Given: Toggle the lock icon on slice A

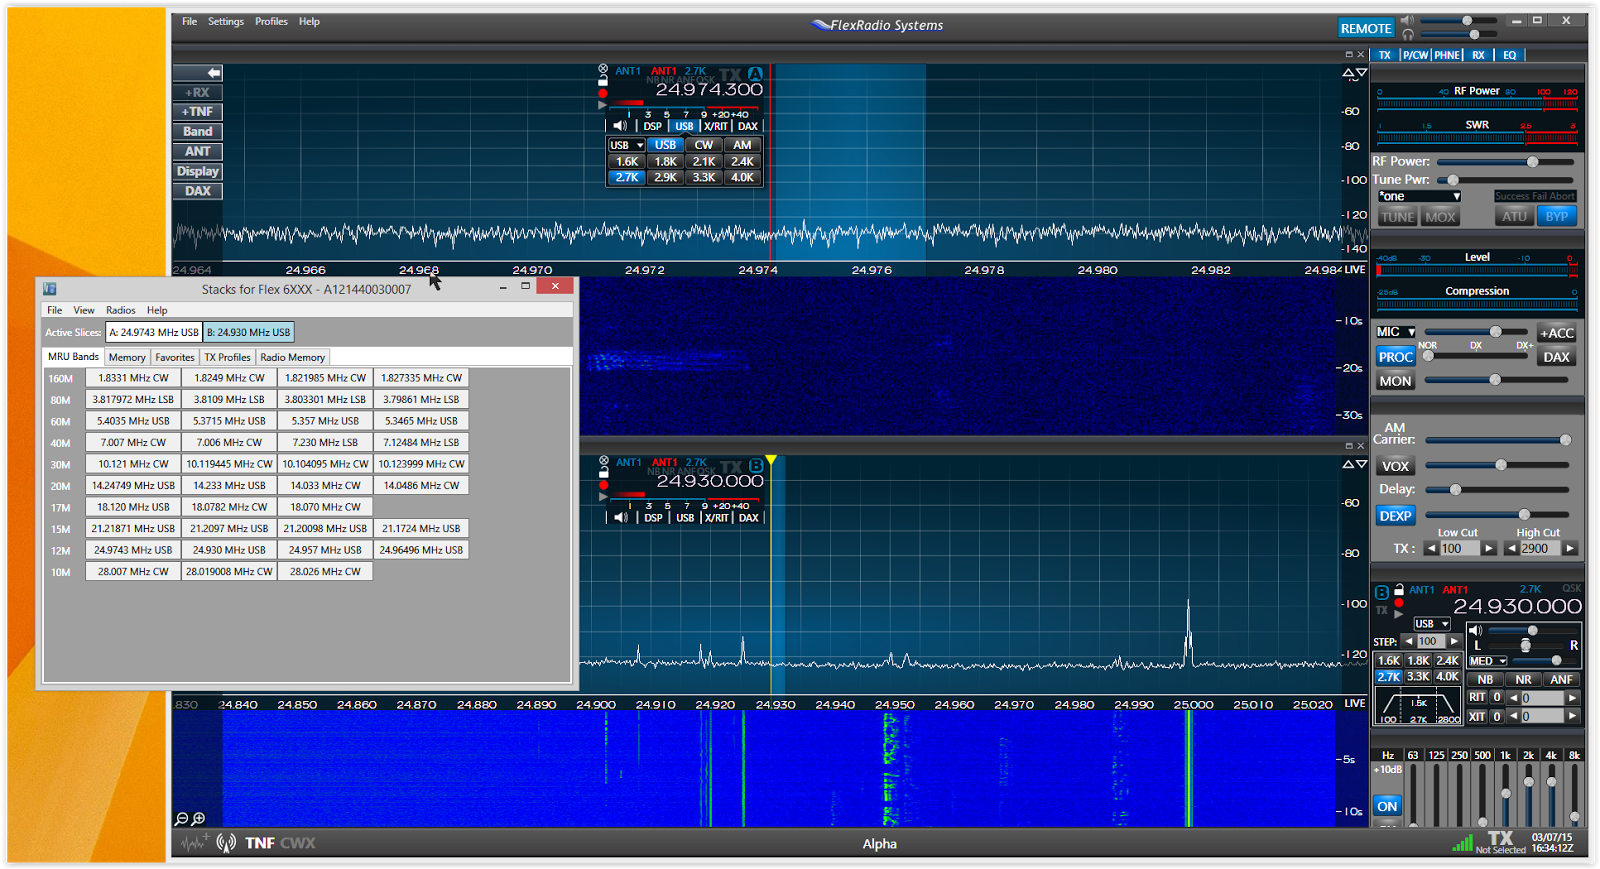Looking at the screenshot, I should (603, 81).
